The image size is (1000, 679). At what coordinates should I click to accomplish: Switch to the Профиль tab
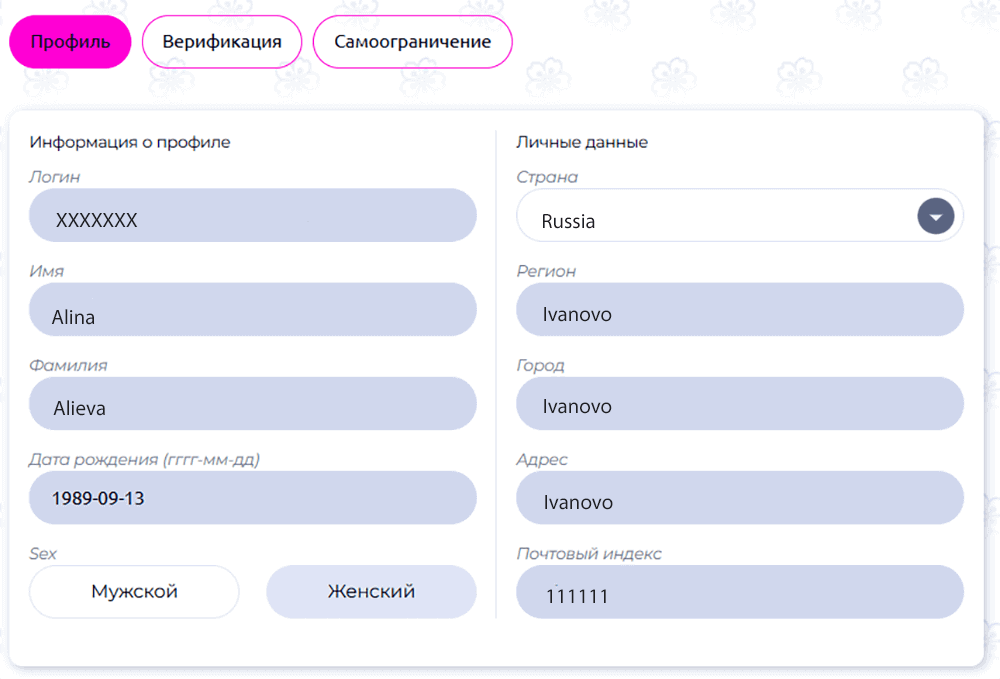pos(70,42)
